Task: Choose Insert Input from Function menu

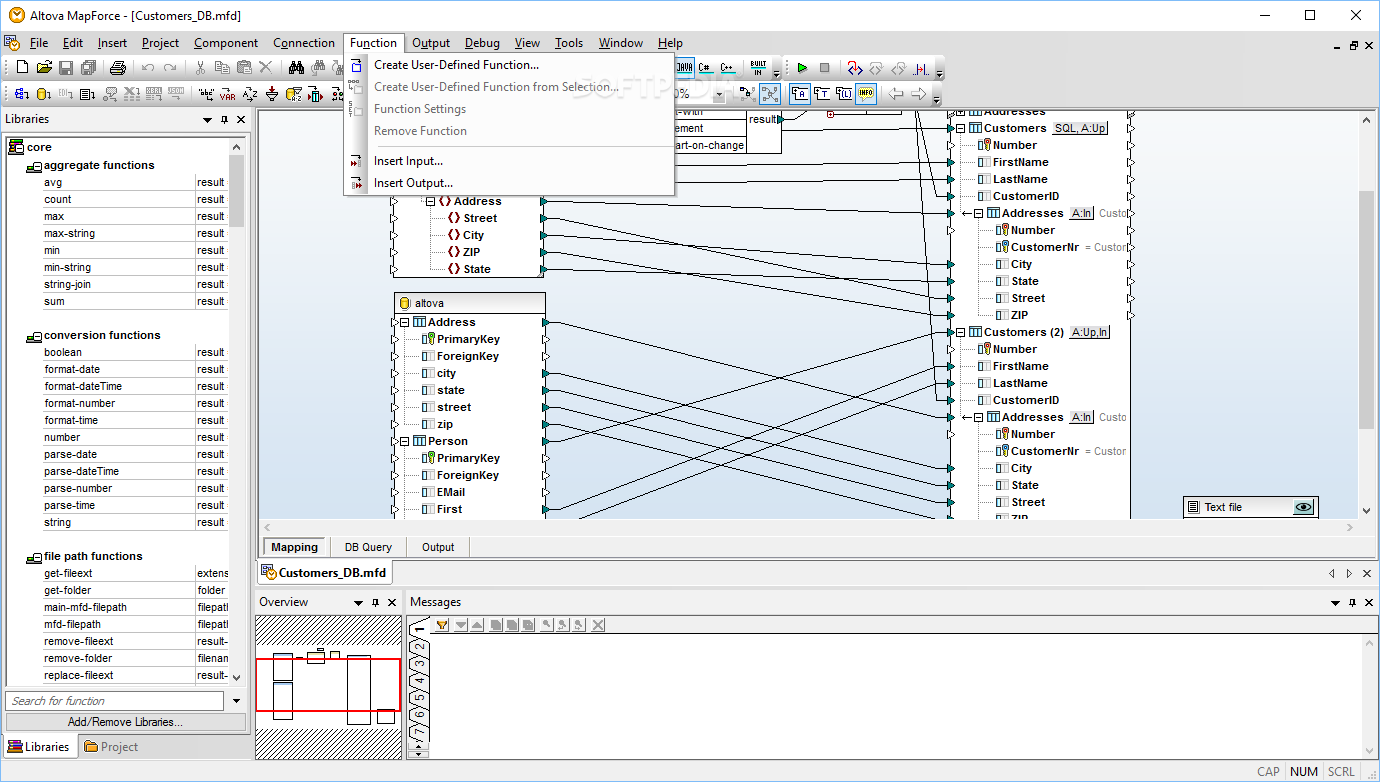Action: 408,161
